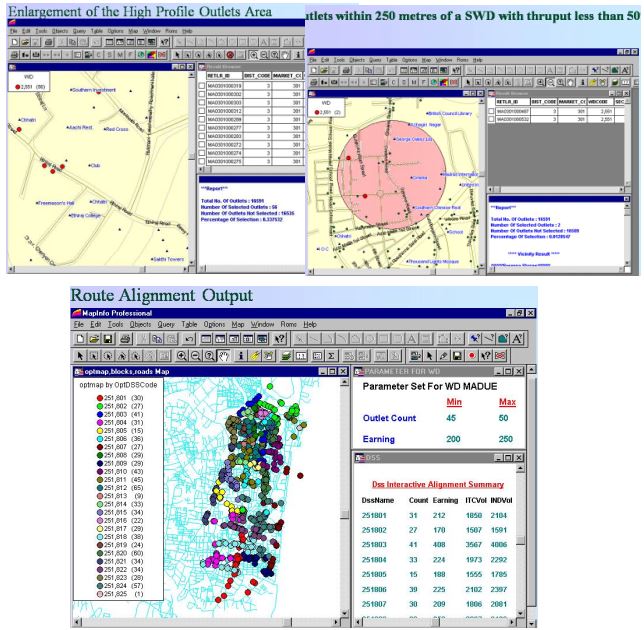Viewport: 644px width, 630px height.
Task: Tick first row checkbox in High Profile Outlets browser
Action: (202, 86)
